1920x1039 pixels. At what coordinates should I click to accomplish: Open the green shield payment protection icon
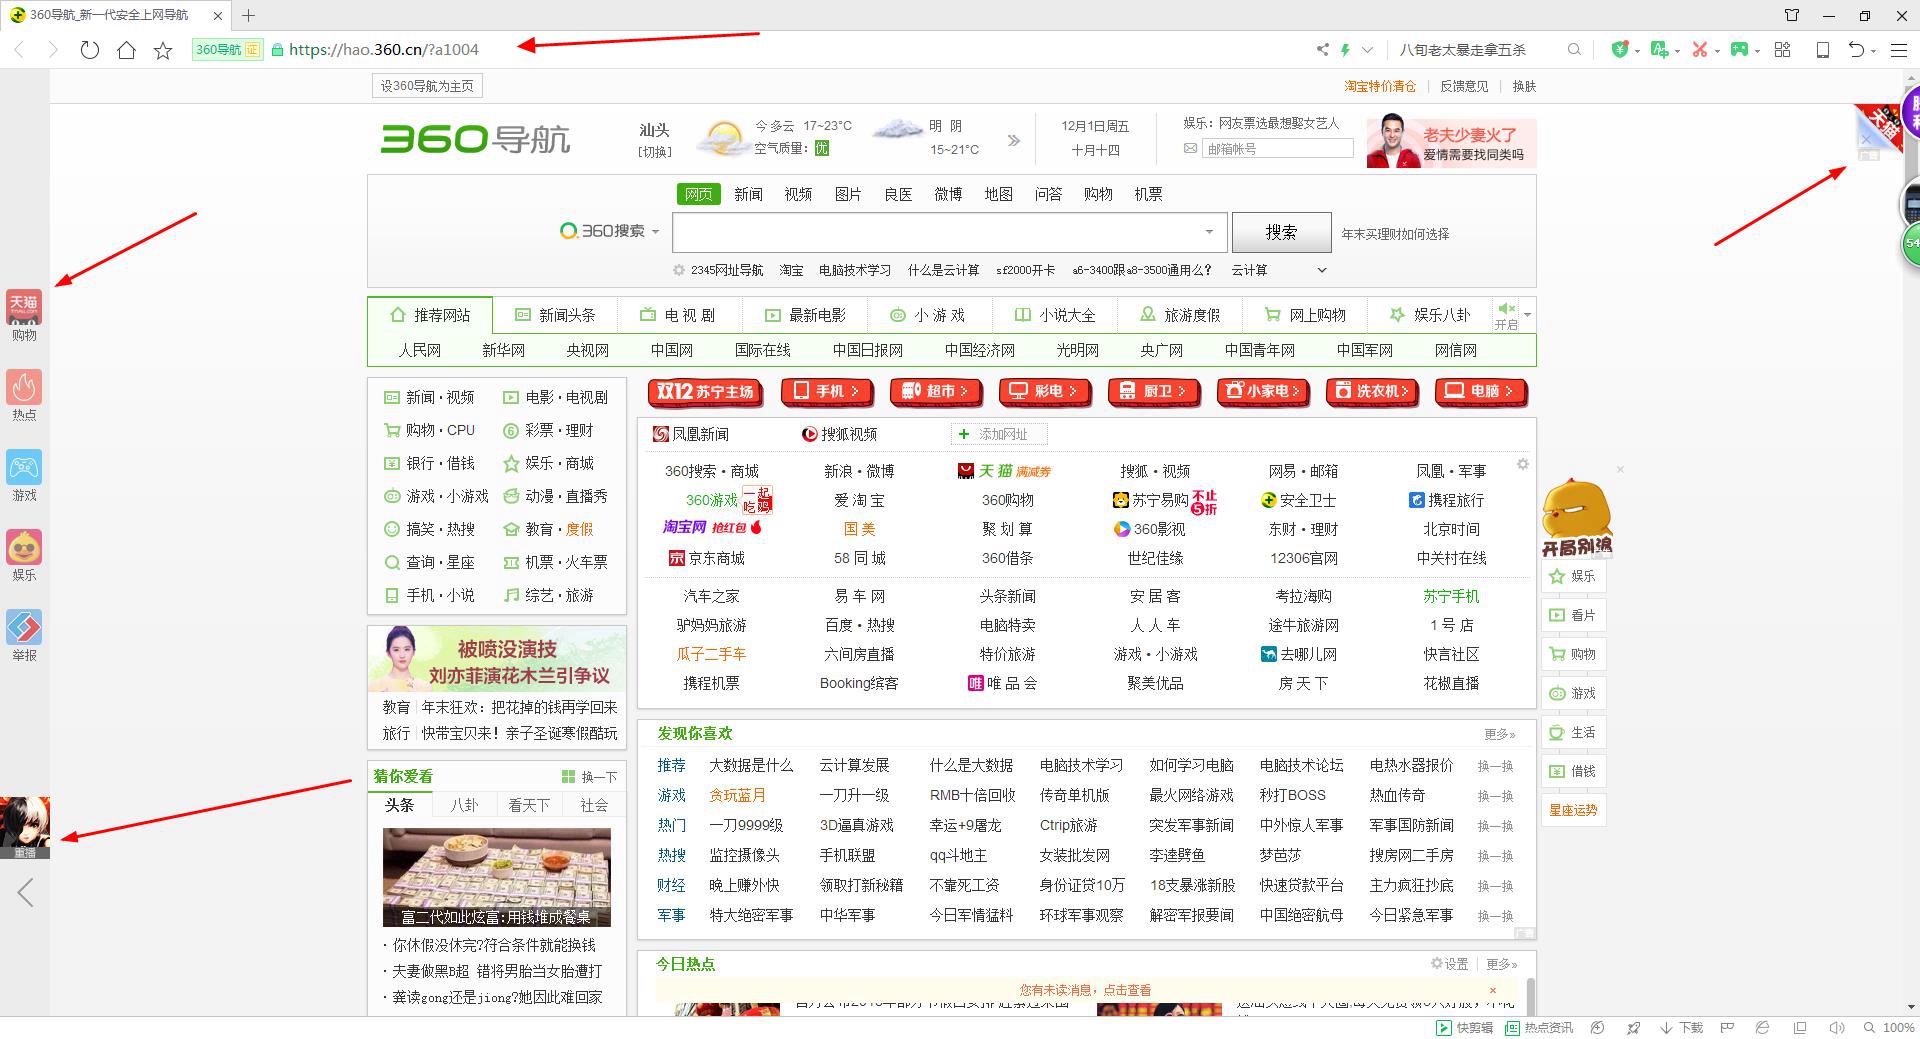1620,49
